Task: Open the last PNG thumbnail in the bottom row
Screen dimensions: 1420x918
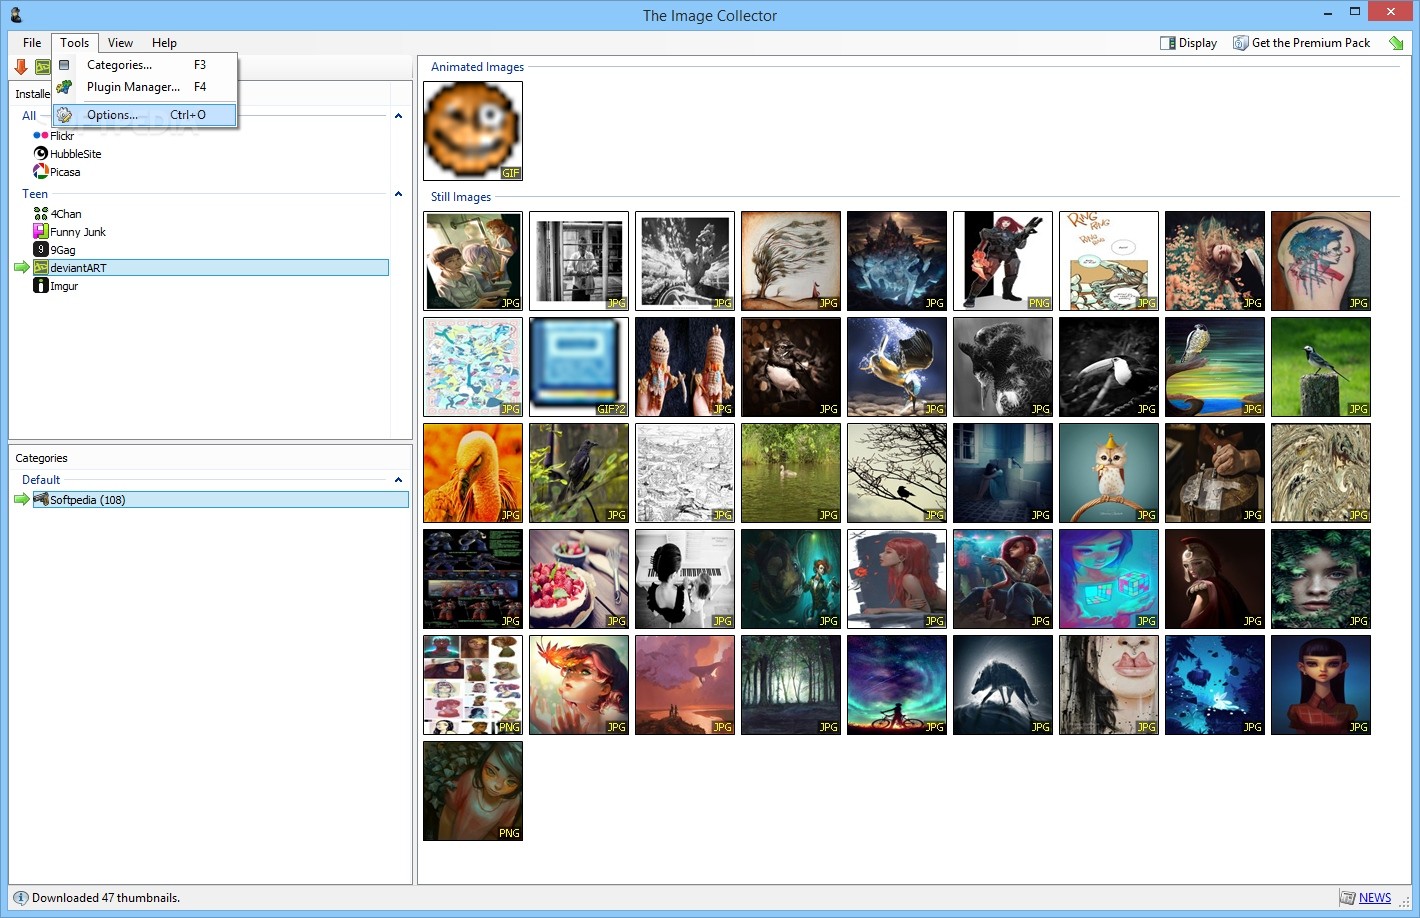Action: pos(473,791)
